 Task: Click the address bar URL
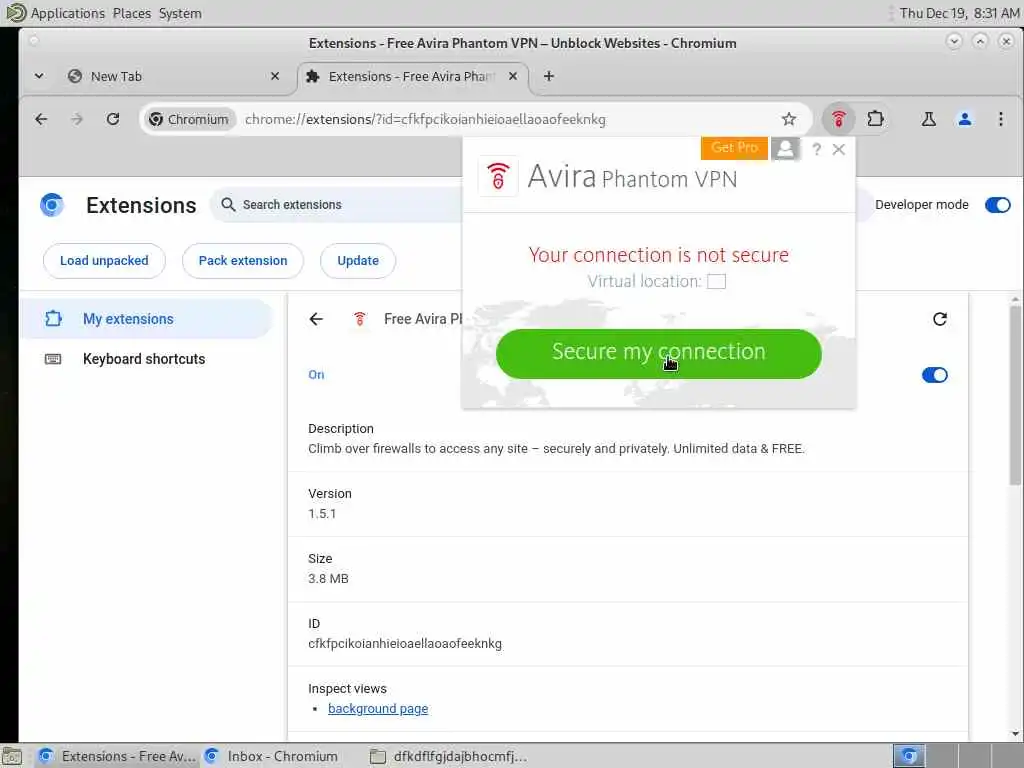(425, 119)
